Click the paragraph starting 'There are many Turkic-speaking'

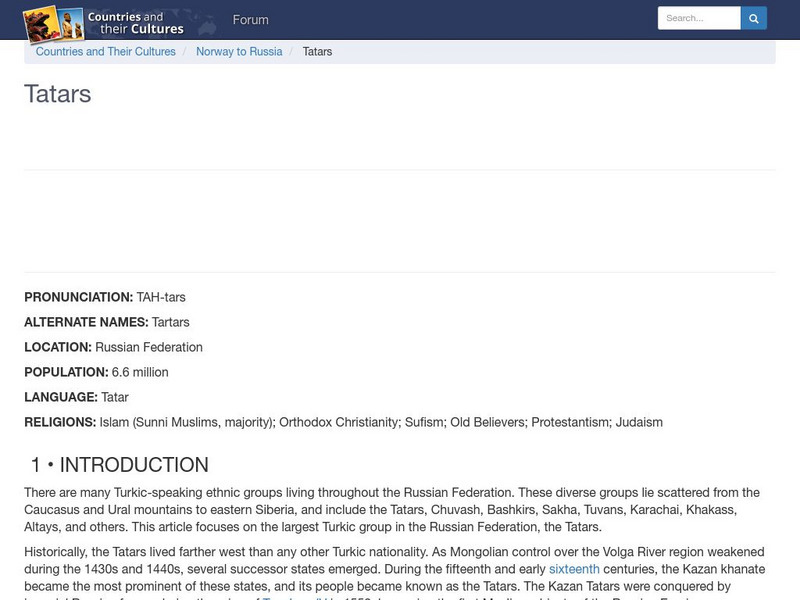tap(392, 510)
